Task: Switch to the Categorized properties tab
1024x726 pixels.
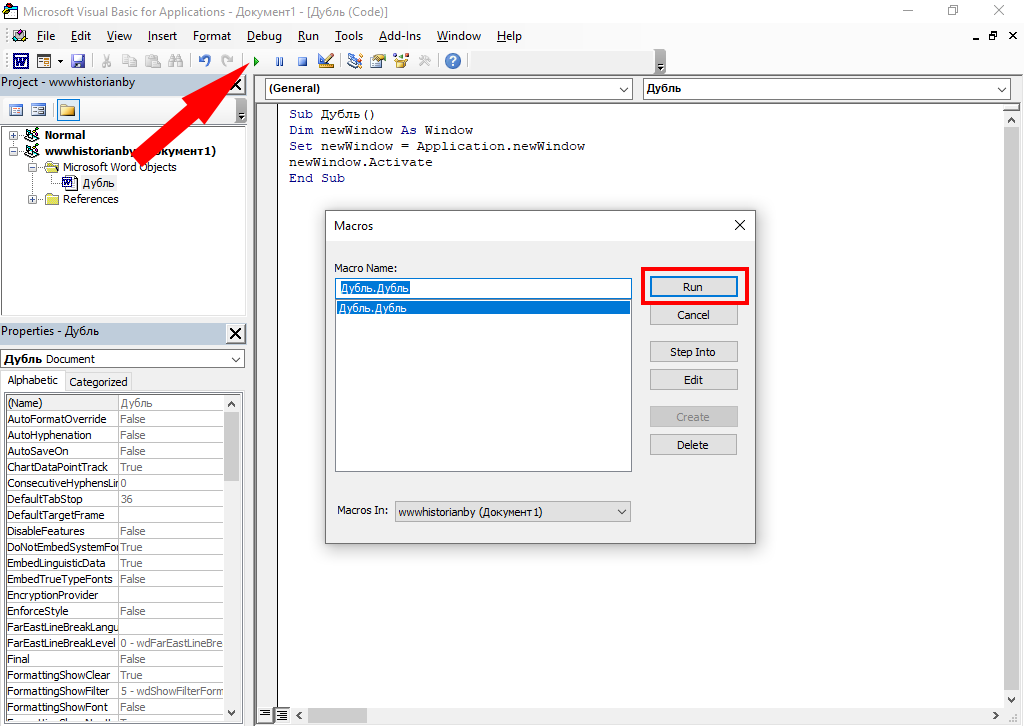Action: pyautogui.click(x=98, y=381)
